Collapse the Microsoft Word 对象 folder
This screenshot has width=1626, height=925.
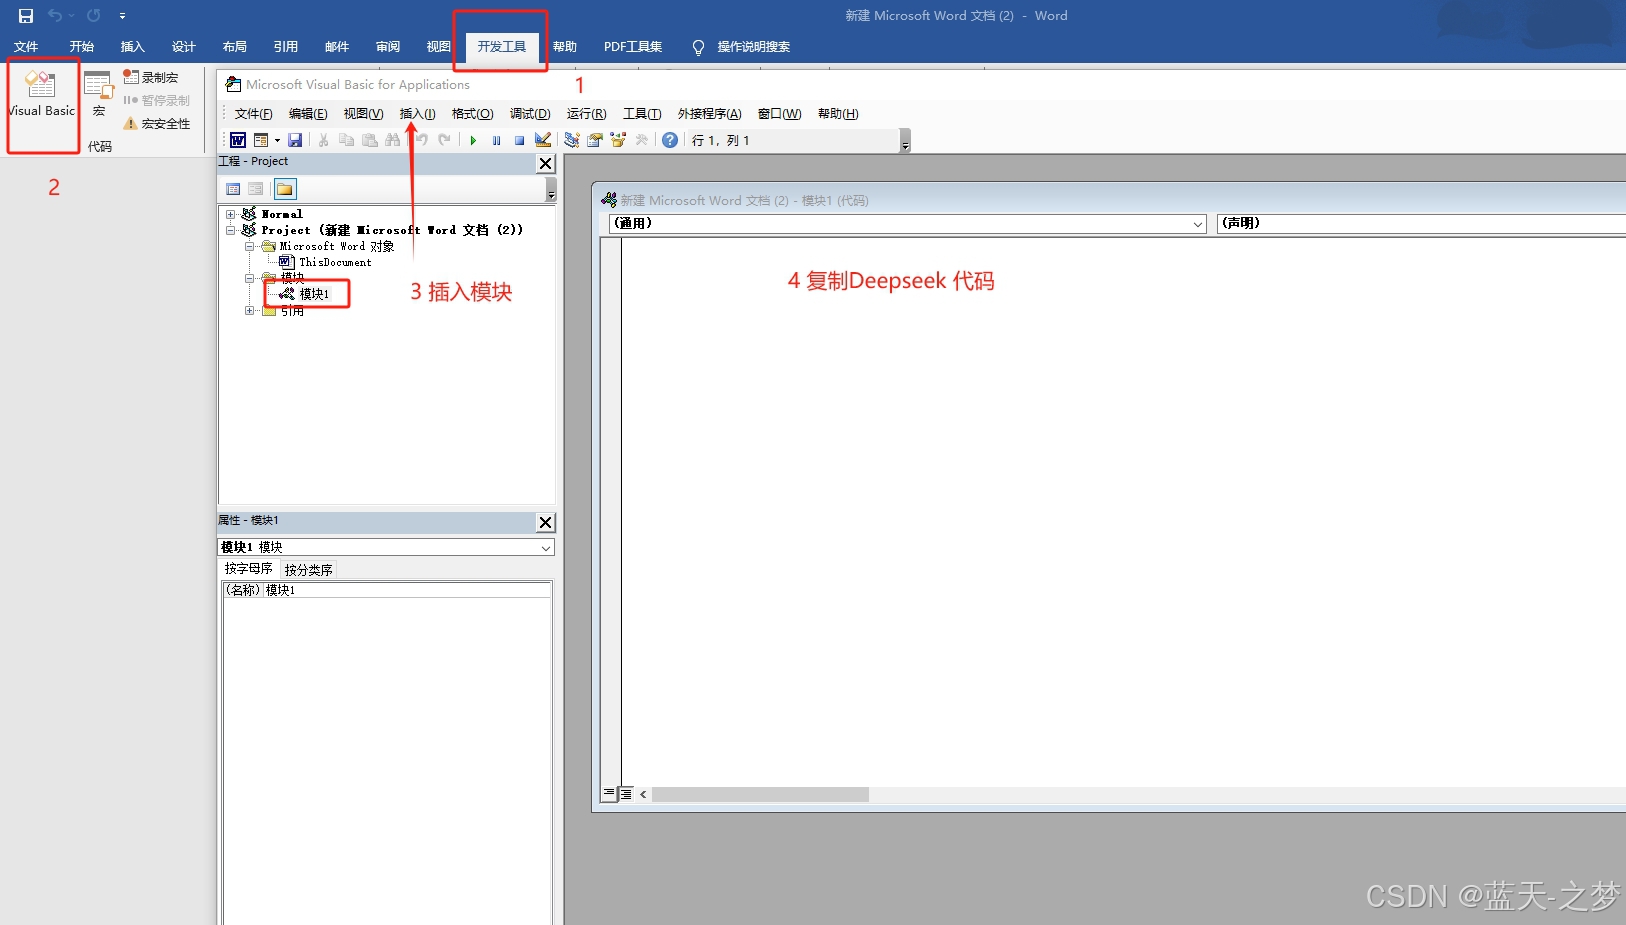point(250,246)
